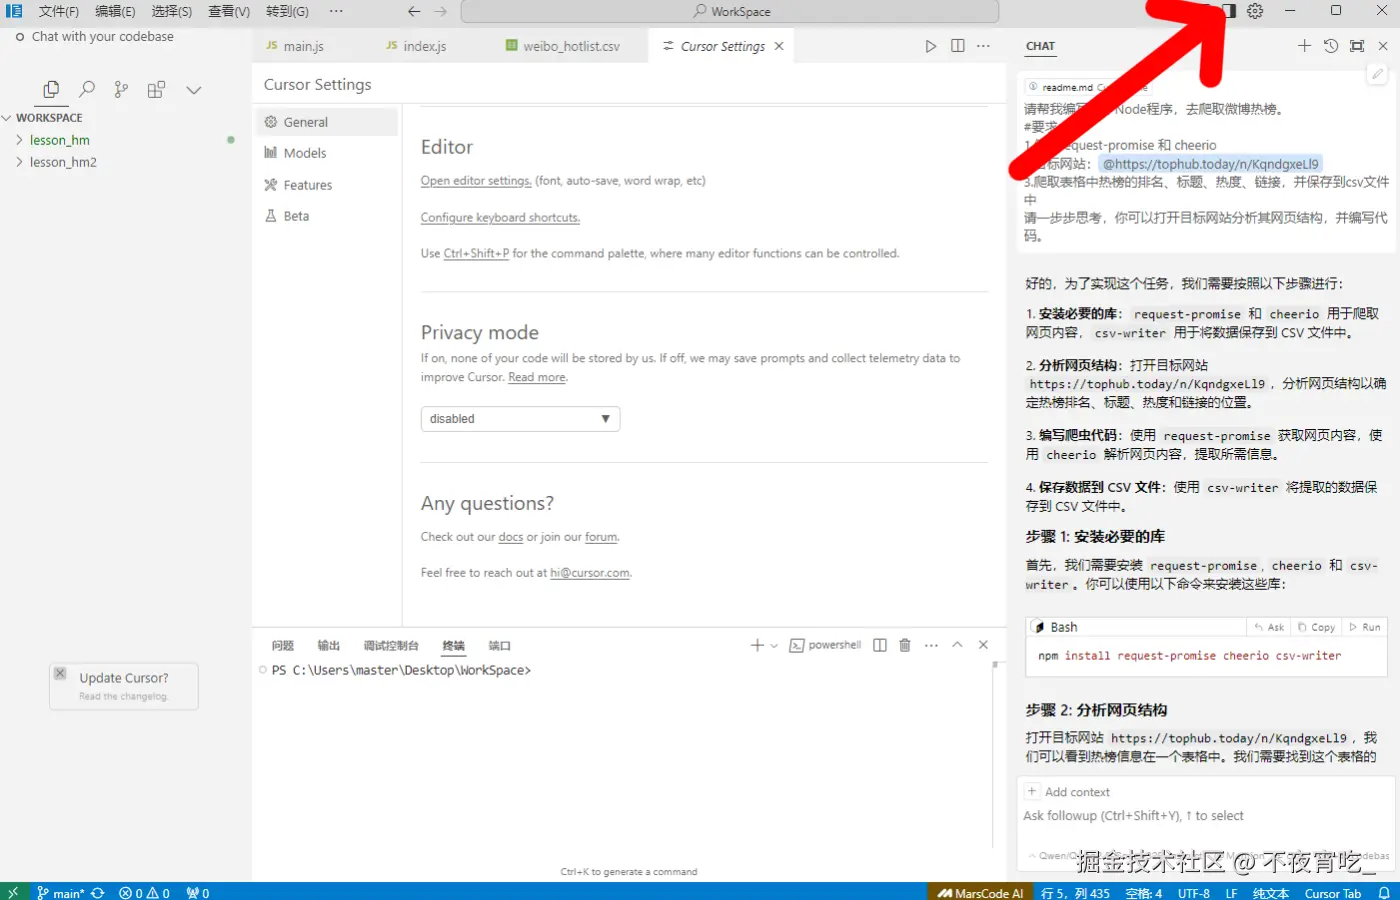The width and height of the screenshot is (1400, 900).
Task: Close the CHAT panel
Action: [x=1383, y=46]
